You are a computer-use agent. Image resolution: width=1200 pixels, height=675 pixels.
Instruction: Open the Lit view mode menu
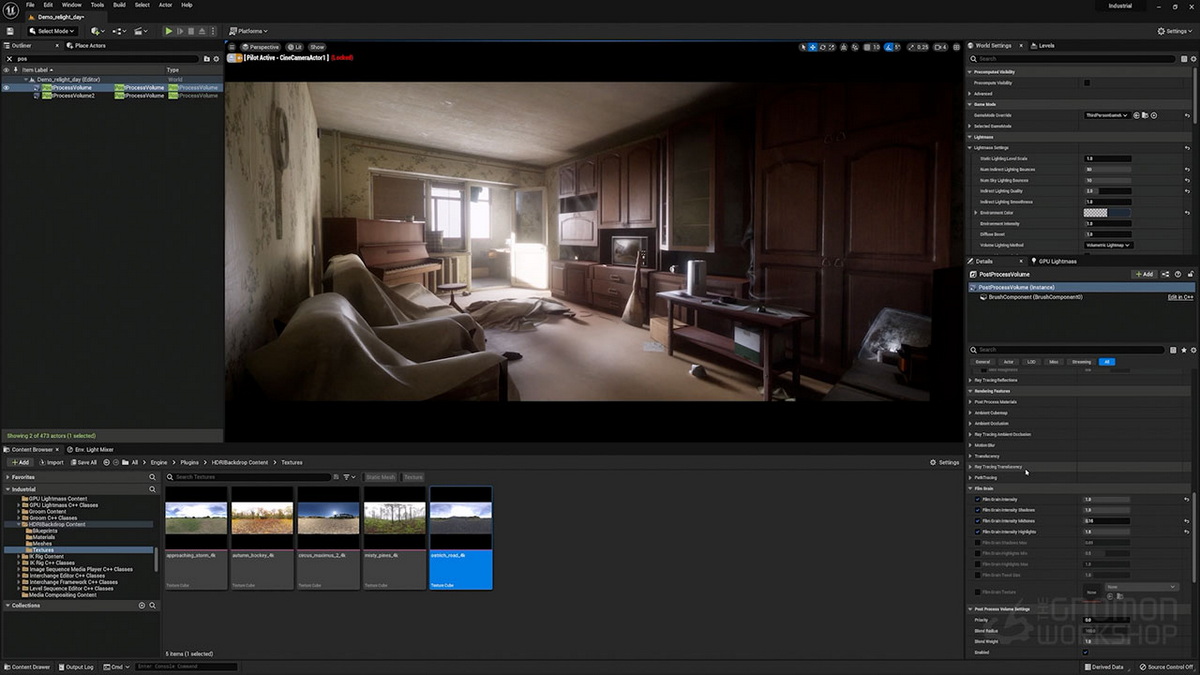pos(294,47)
